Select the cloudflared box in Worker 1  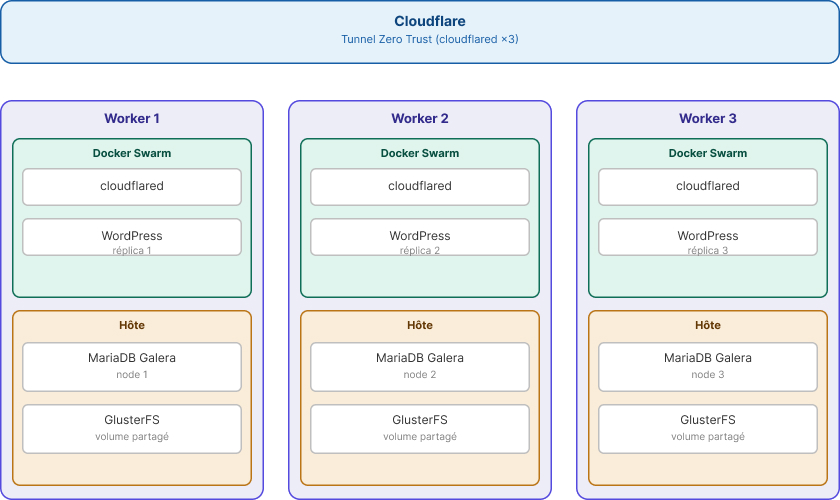[x=132, y=186]
